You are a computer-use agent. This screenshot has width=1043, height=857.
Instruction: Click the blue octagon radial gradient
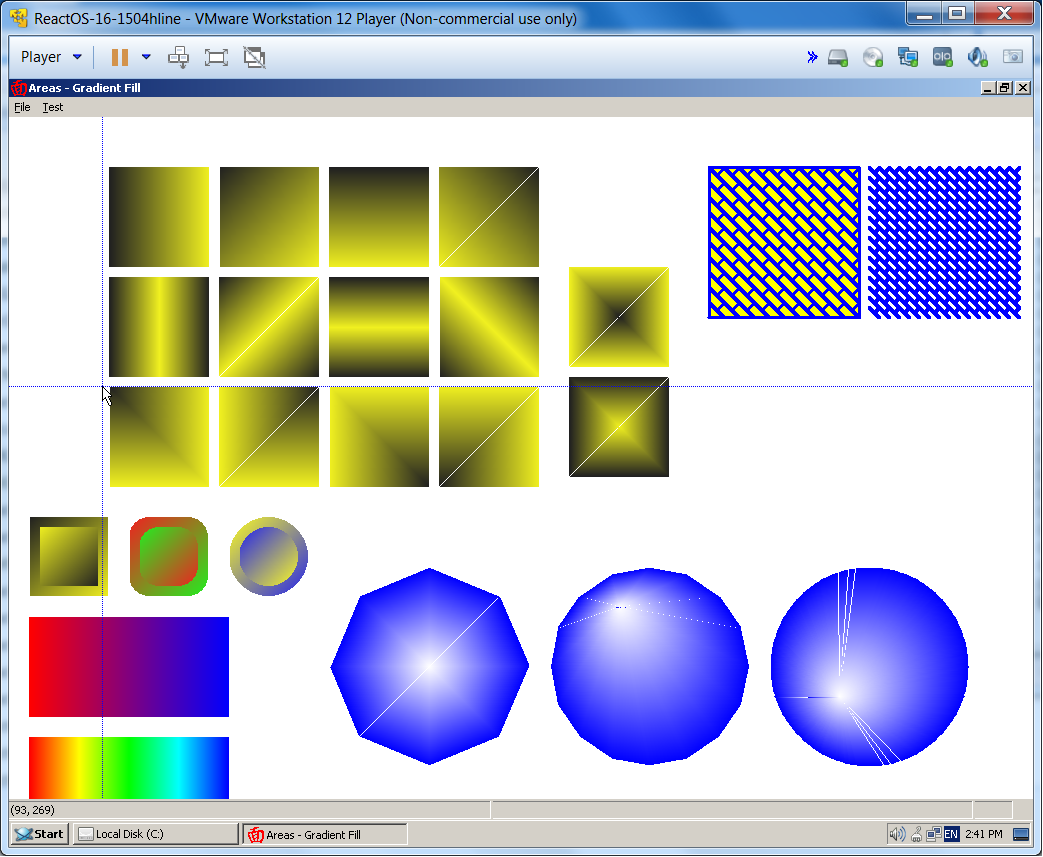pyautogui.click(x=430, y=667)
